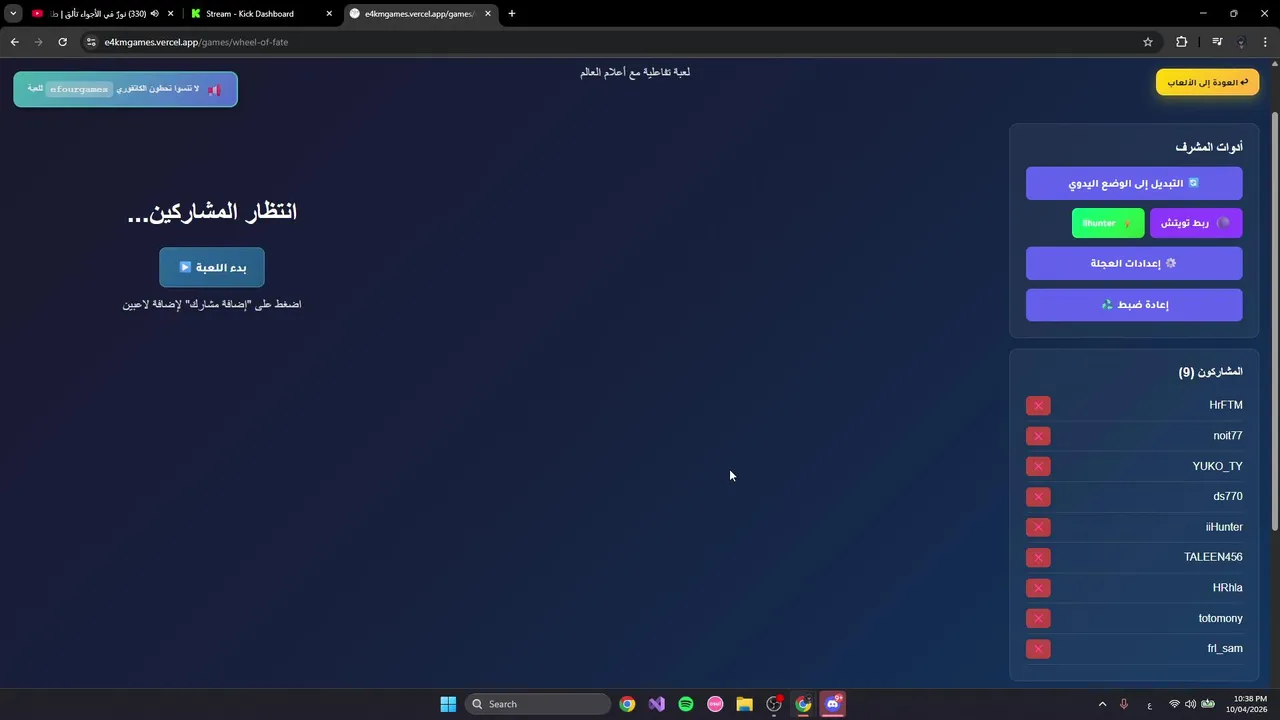Remove participant HrFTM
The width and height of the screenshot is (1280, 720).
pos(1038,405)
